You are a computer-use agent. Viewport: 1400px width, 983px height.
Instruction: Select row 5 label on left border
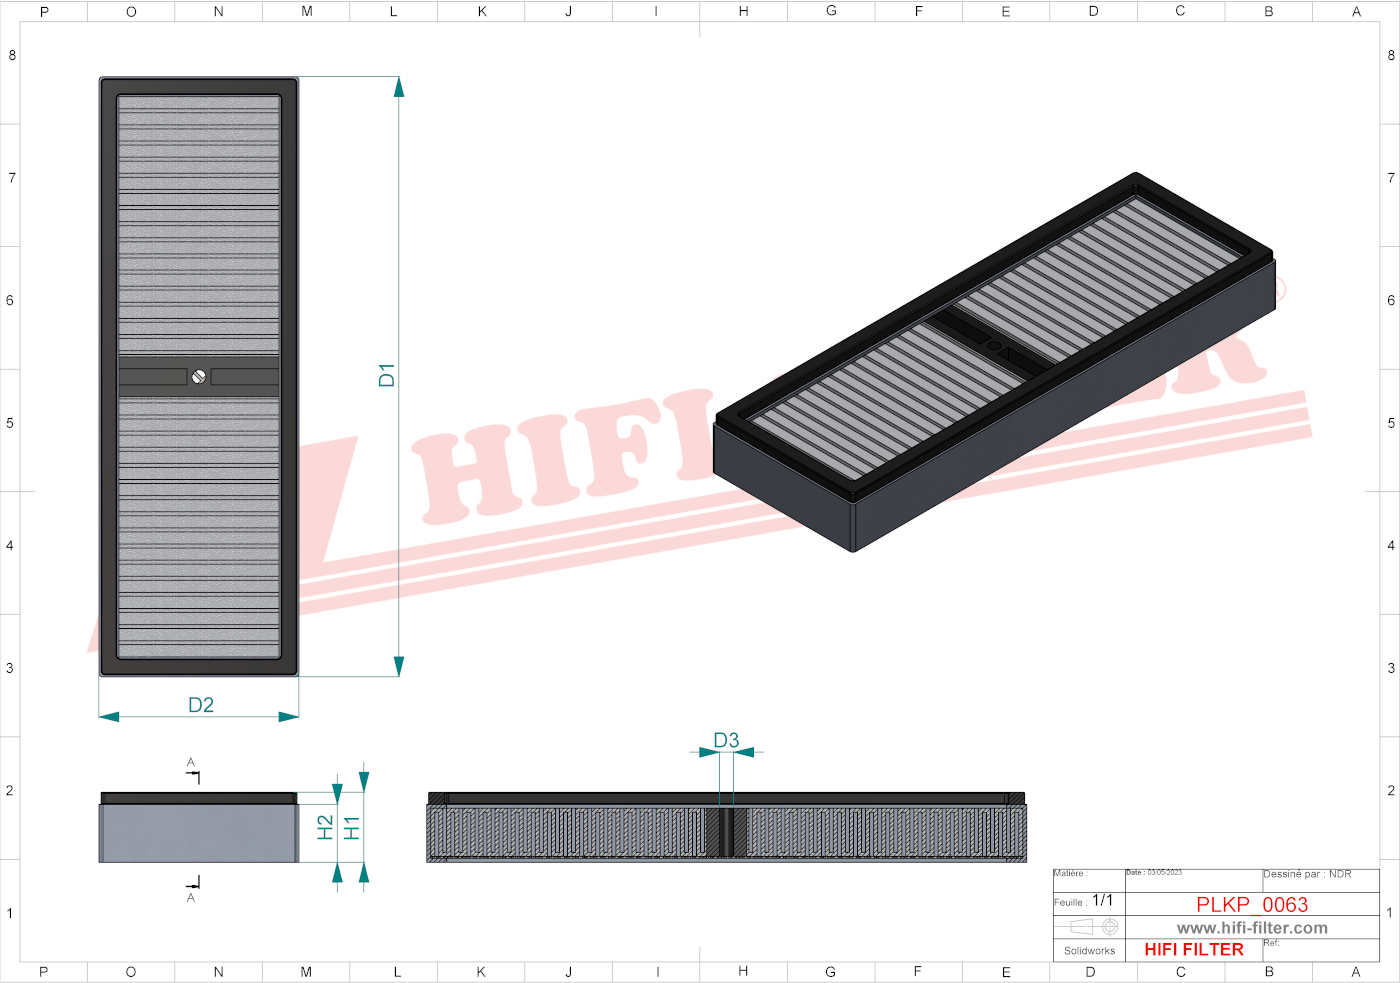tap(10, 423)
